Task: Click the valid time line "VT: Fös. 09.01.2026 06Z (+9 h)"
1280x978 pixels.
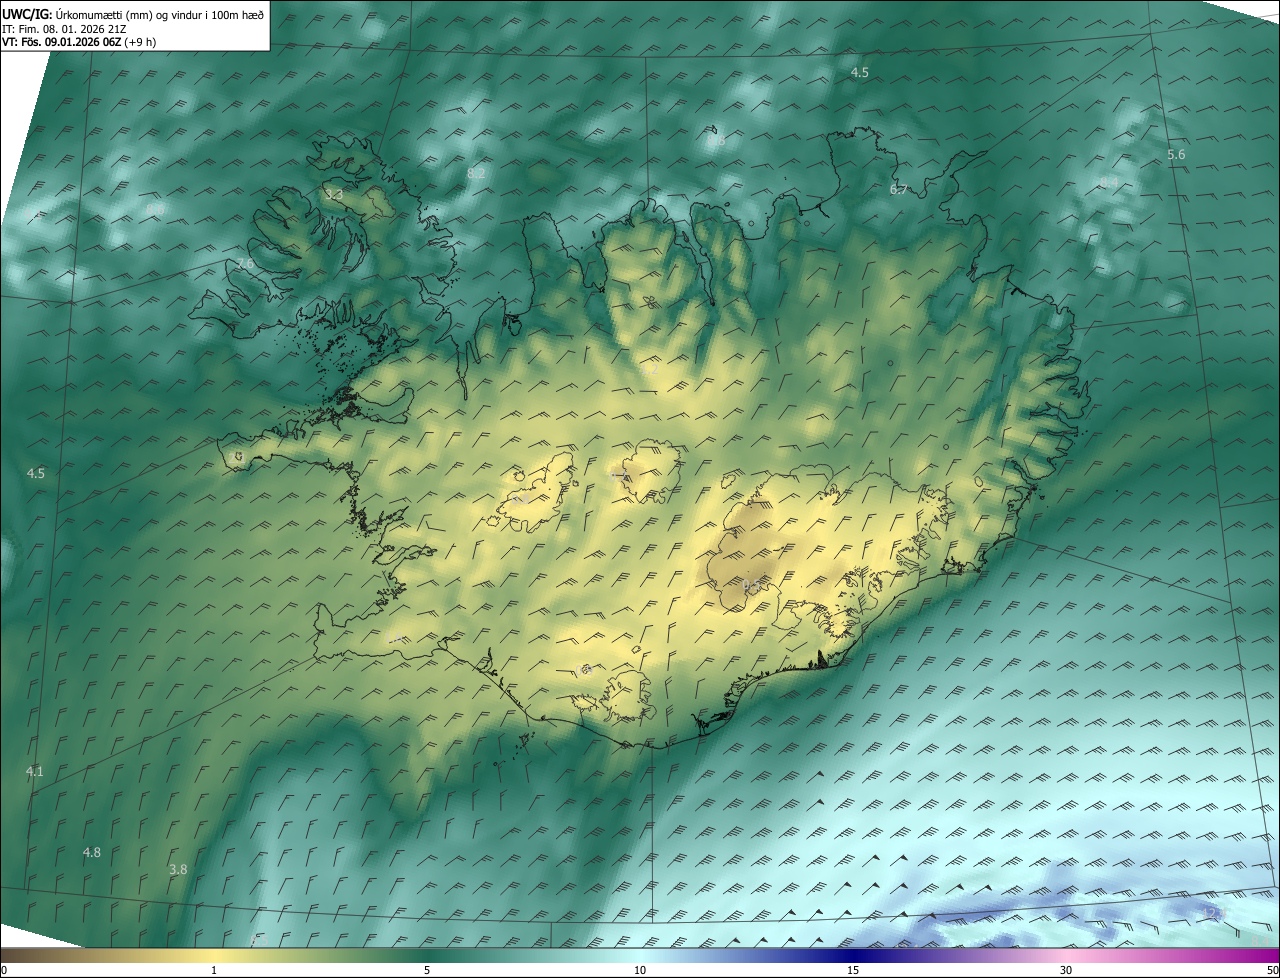Action: [x=79, y=42]
